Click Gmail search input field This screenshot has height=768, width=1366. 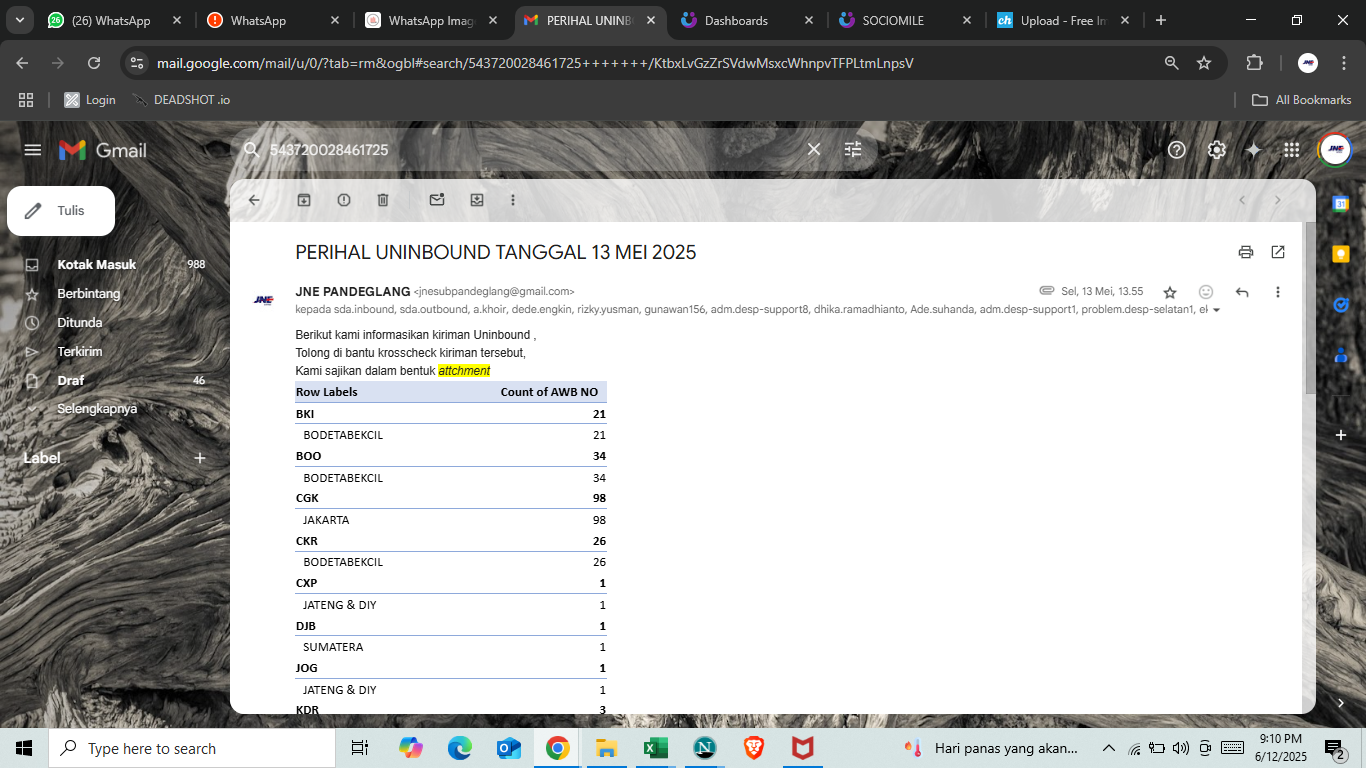point(530,149)
